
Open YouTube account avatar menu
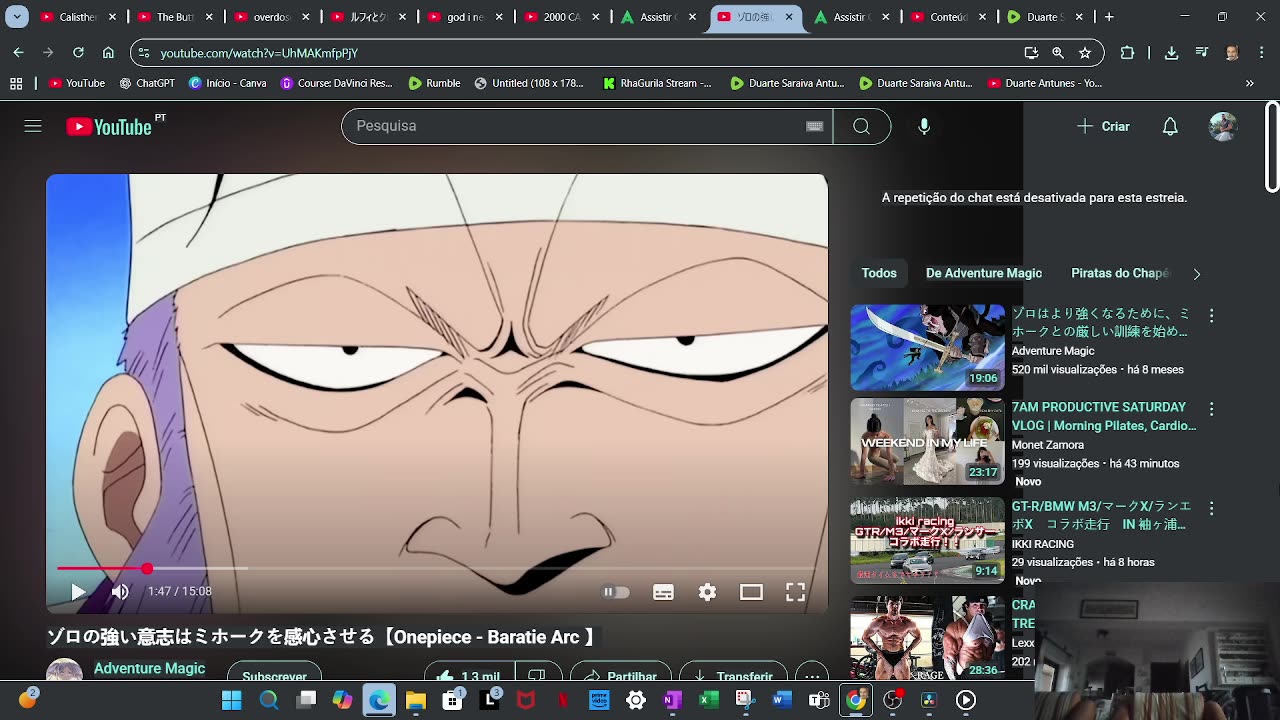click(x=1223, y=126)
